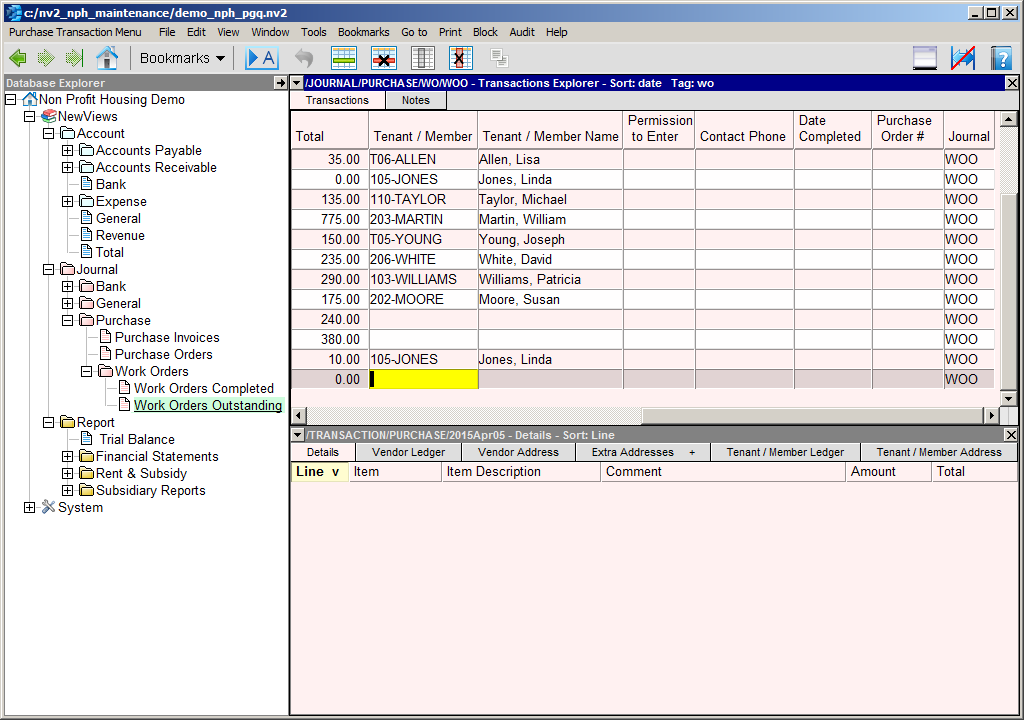Go to the home view icon
The width and height of the screenshot is (1024, 720).
point(106,58)
